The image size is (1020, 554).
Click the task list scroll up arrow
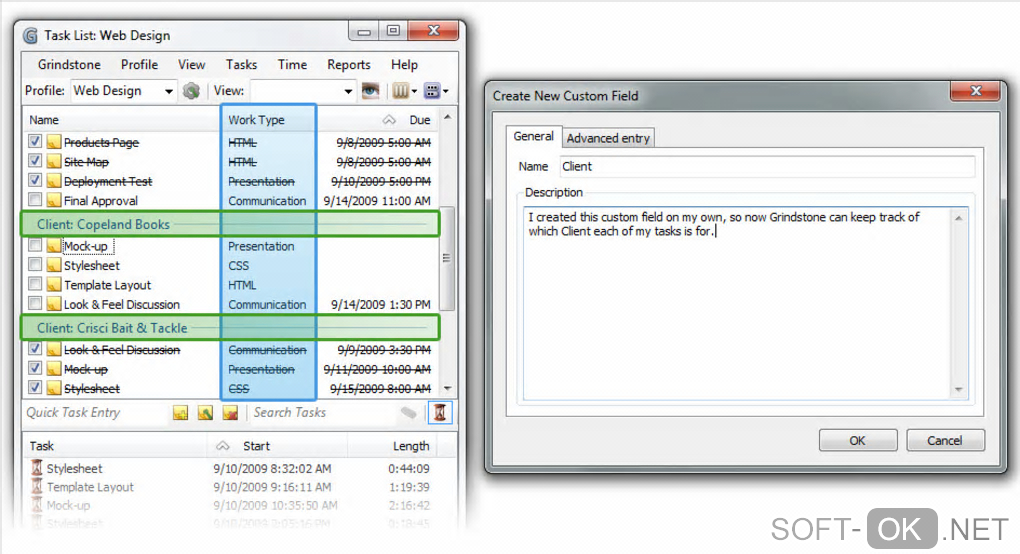tap(447, 118)
